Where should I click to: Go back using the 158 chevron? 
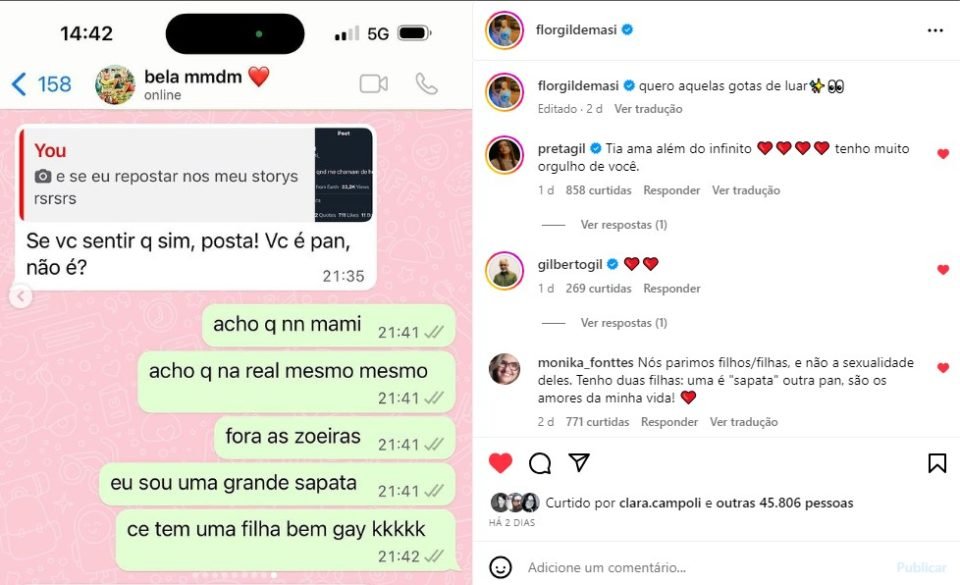(41, 84)
